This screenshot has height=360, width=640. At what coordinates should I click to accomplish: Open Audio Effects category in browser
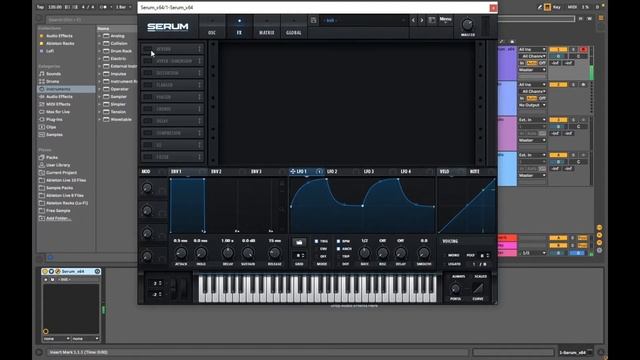tap(59, 97)
